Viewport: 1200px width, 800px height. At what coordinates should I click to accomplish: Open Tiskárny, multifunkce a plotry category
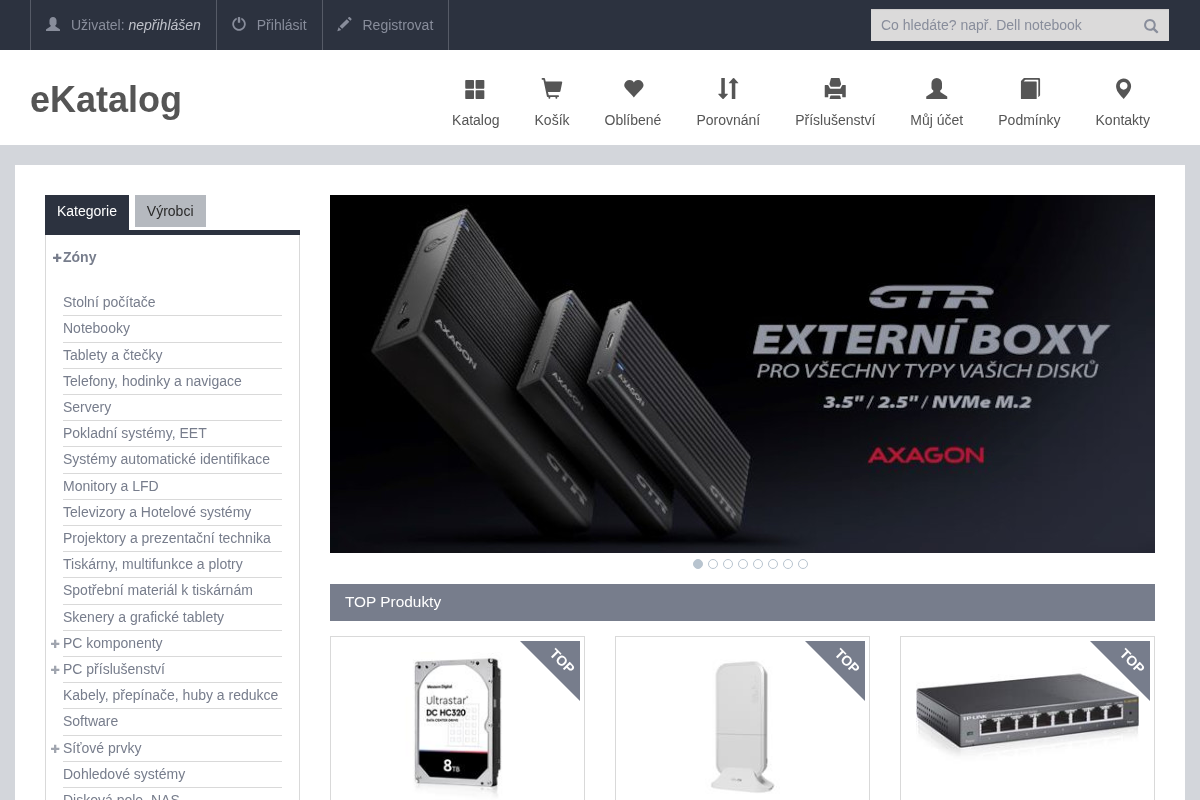point(153,564)
